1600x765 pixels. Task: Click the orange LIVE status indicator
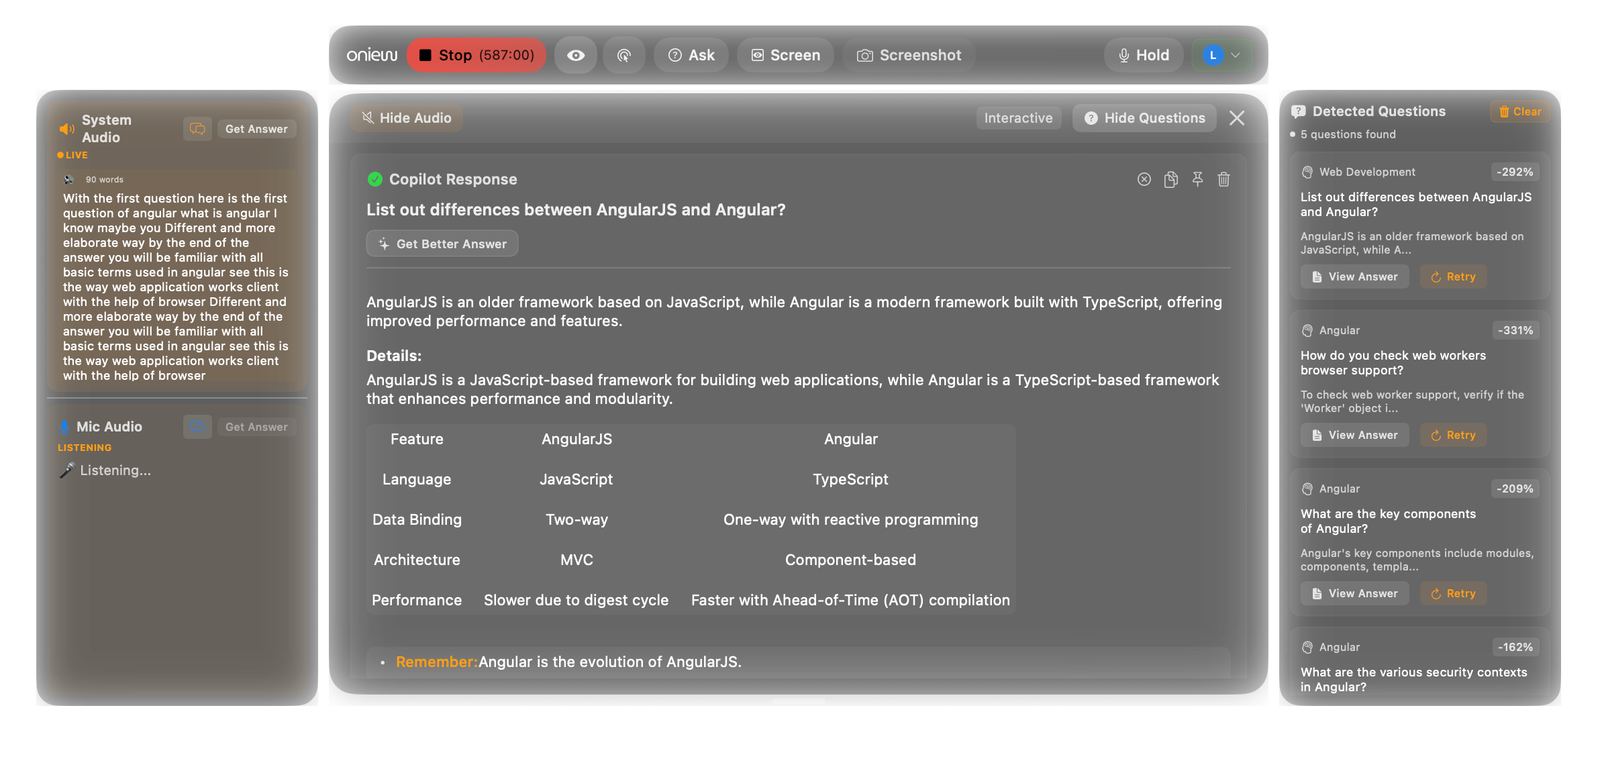[x=73, y=155]
